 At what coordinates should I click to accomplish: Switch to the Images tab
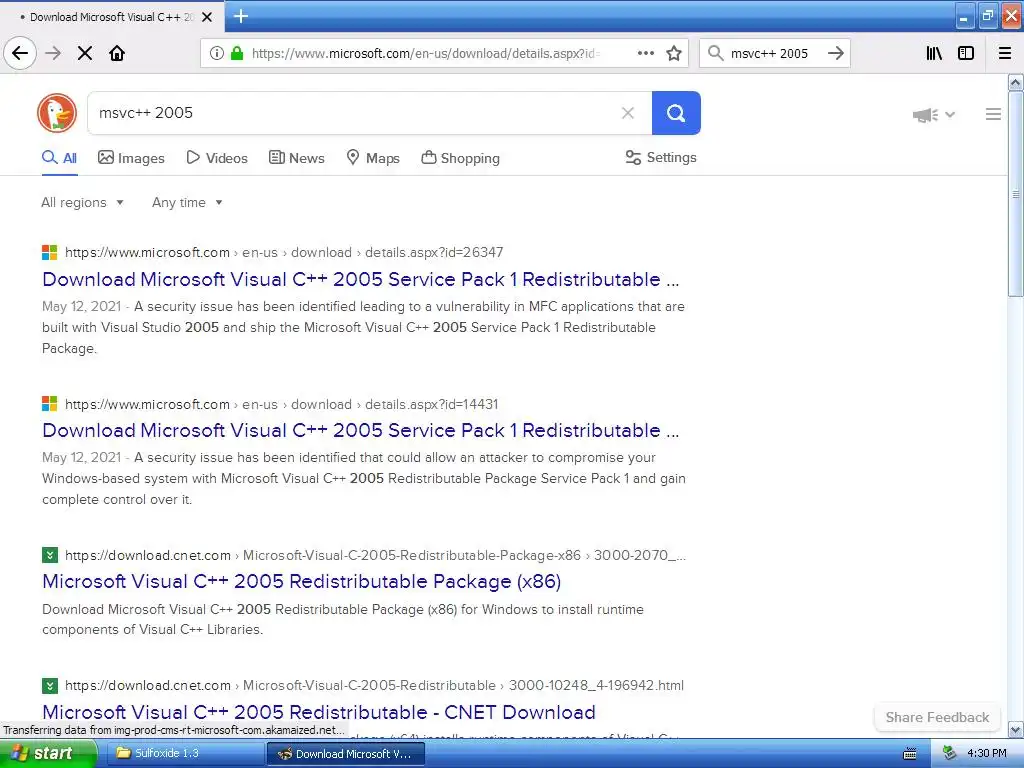[131, 158]
